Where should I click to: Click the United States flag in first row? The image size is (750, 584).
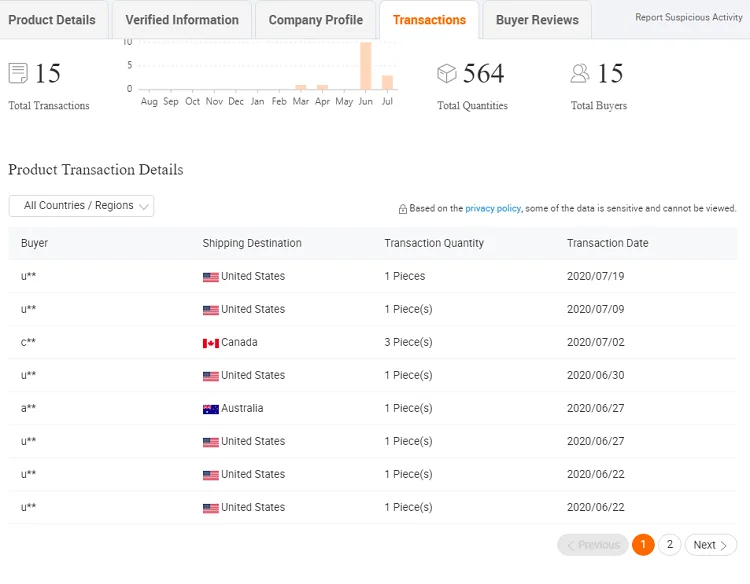point(210,277)
